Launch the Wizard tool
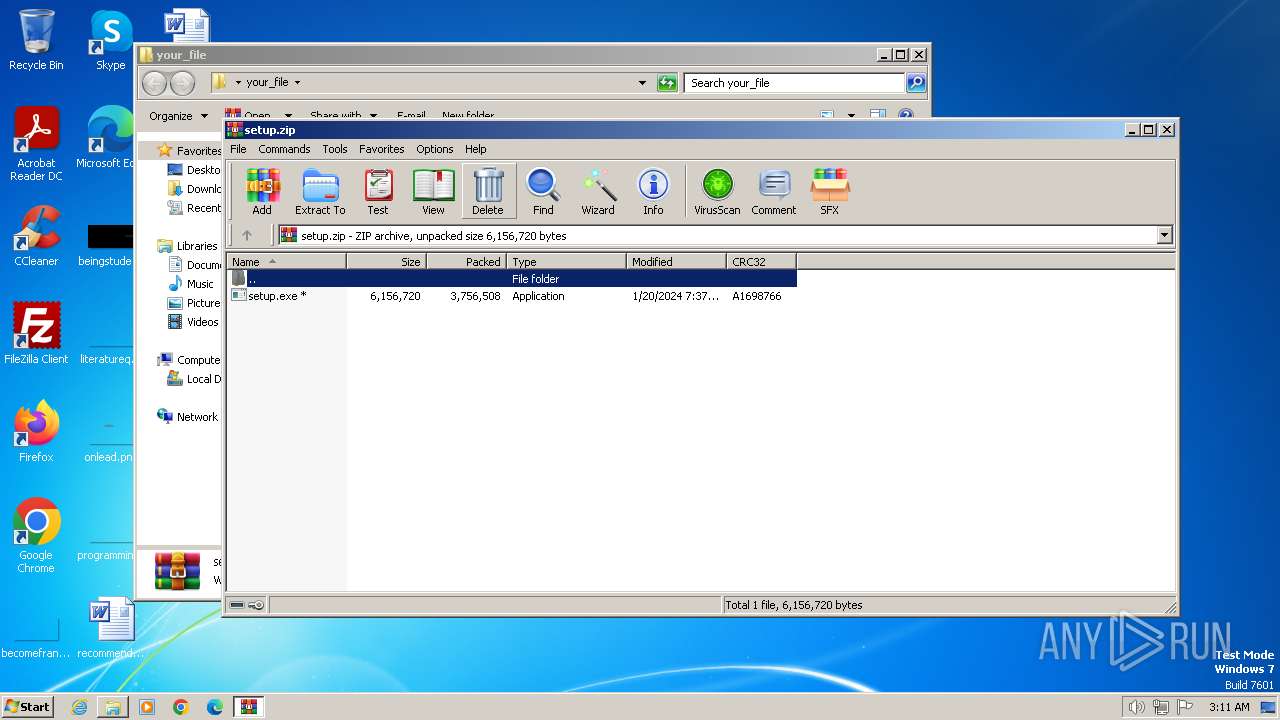Image resolution: width=1280 pixels, height=720 pixels. tap(598, 191)
